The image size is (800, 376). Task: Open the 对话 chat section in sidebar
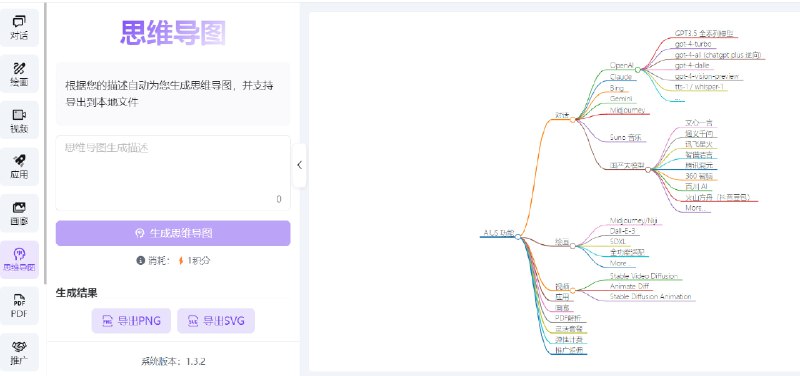(19, 28)
